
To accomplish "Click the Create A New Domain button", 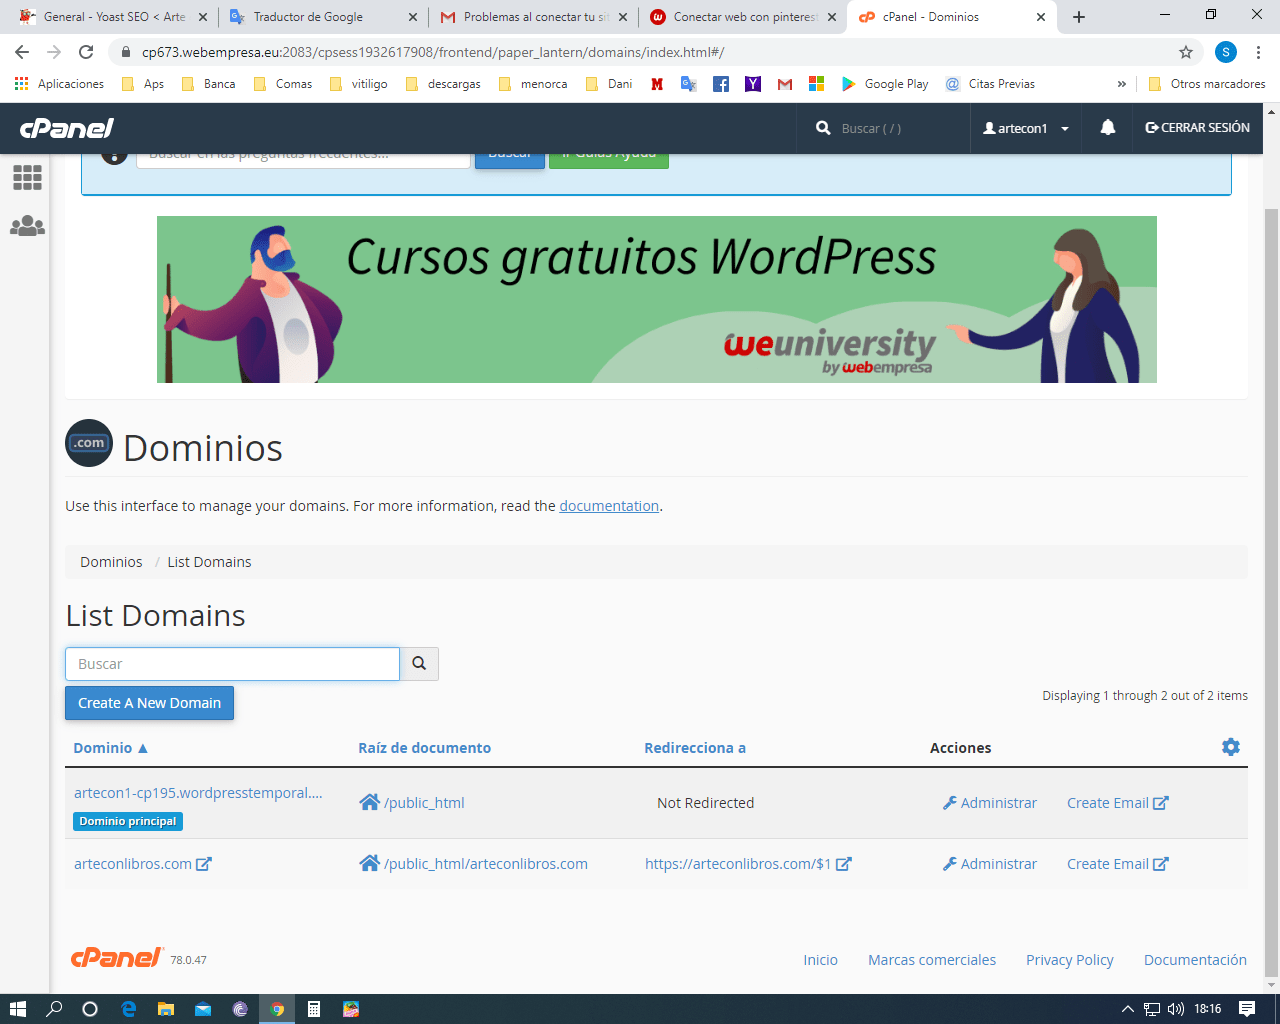I will 150,703.
